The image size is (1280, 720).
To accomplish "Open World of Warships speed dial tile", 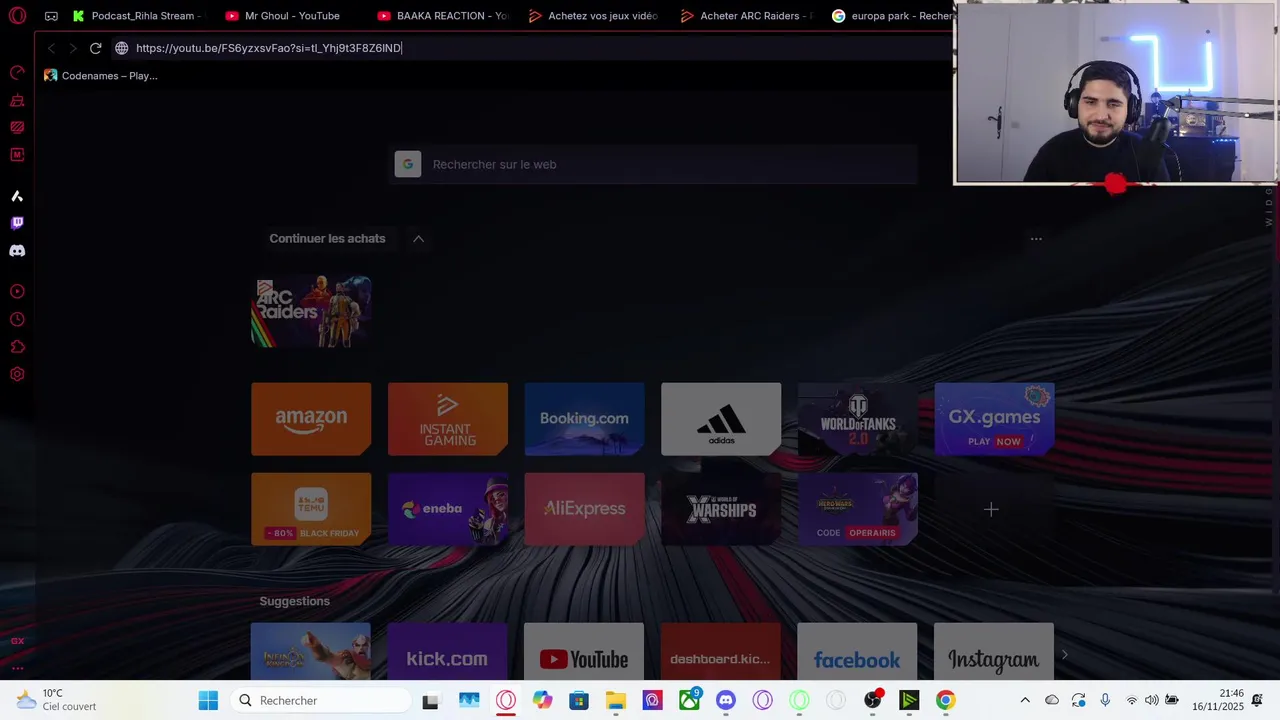I will click(x=721, y=509).
